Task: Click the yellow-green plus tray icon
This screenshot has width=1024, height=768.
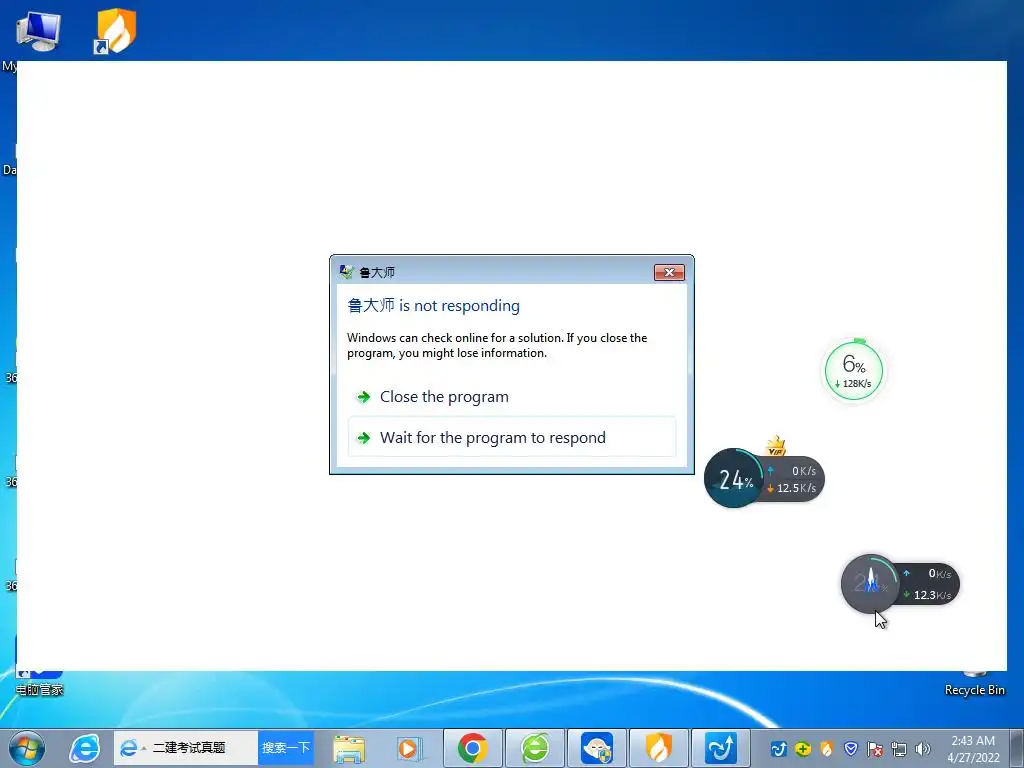Action: coord(803,748)
